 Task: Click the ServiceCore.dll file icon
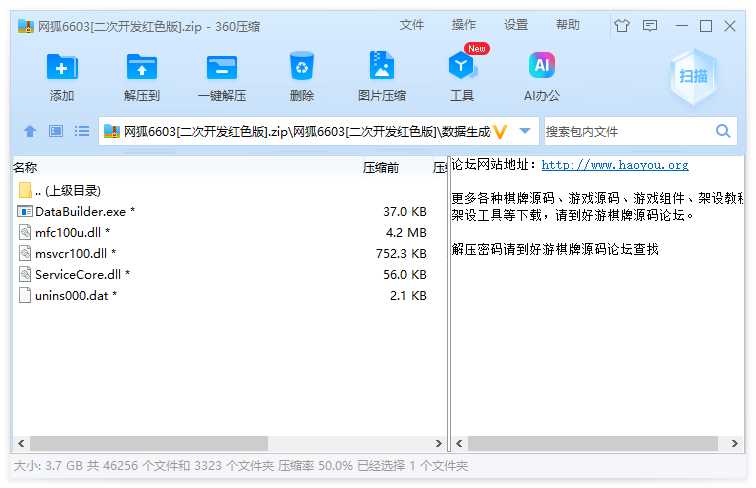(25, 274)
